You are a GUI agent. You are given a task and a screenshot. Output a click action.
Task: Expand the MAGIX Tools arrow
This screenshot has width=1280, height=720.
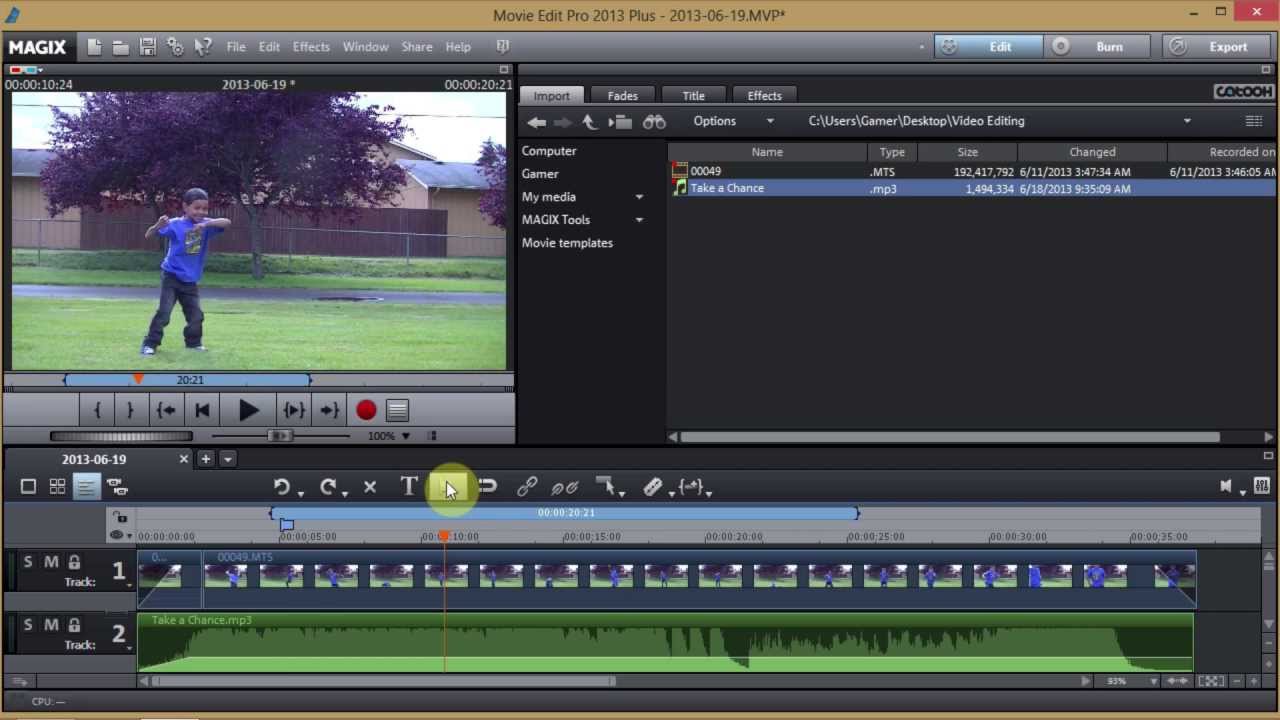point(639,220)
